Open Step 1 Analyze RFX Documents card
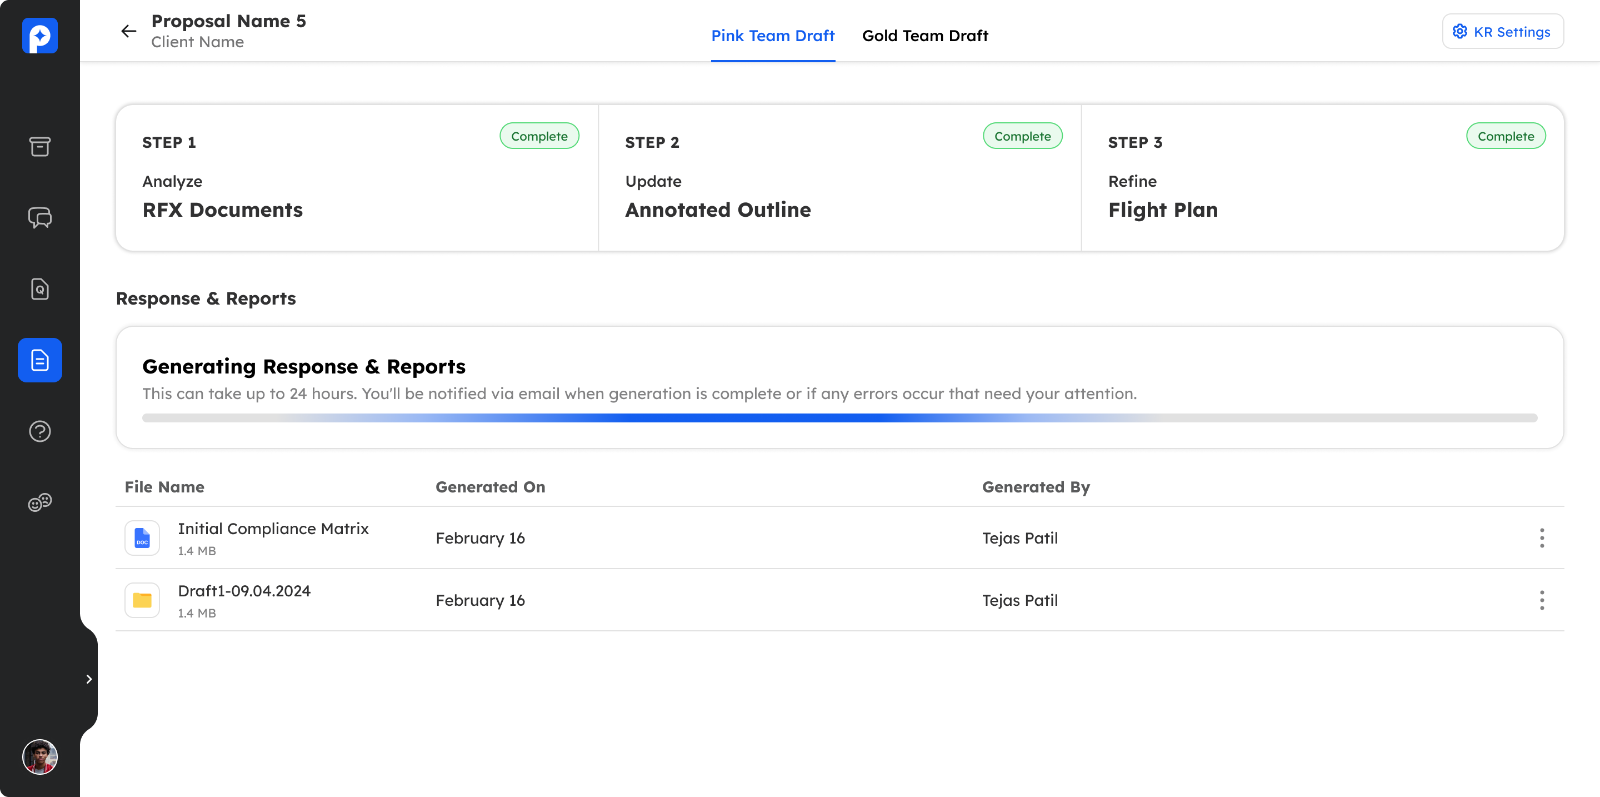 point(357,178)
